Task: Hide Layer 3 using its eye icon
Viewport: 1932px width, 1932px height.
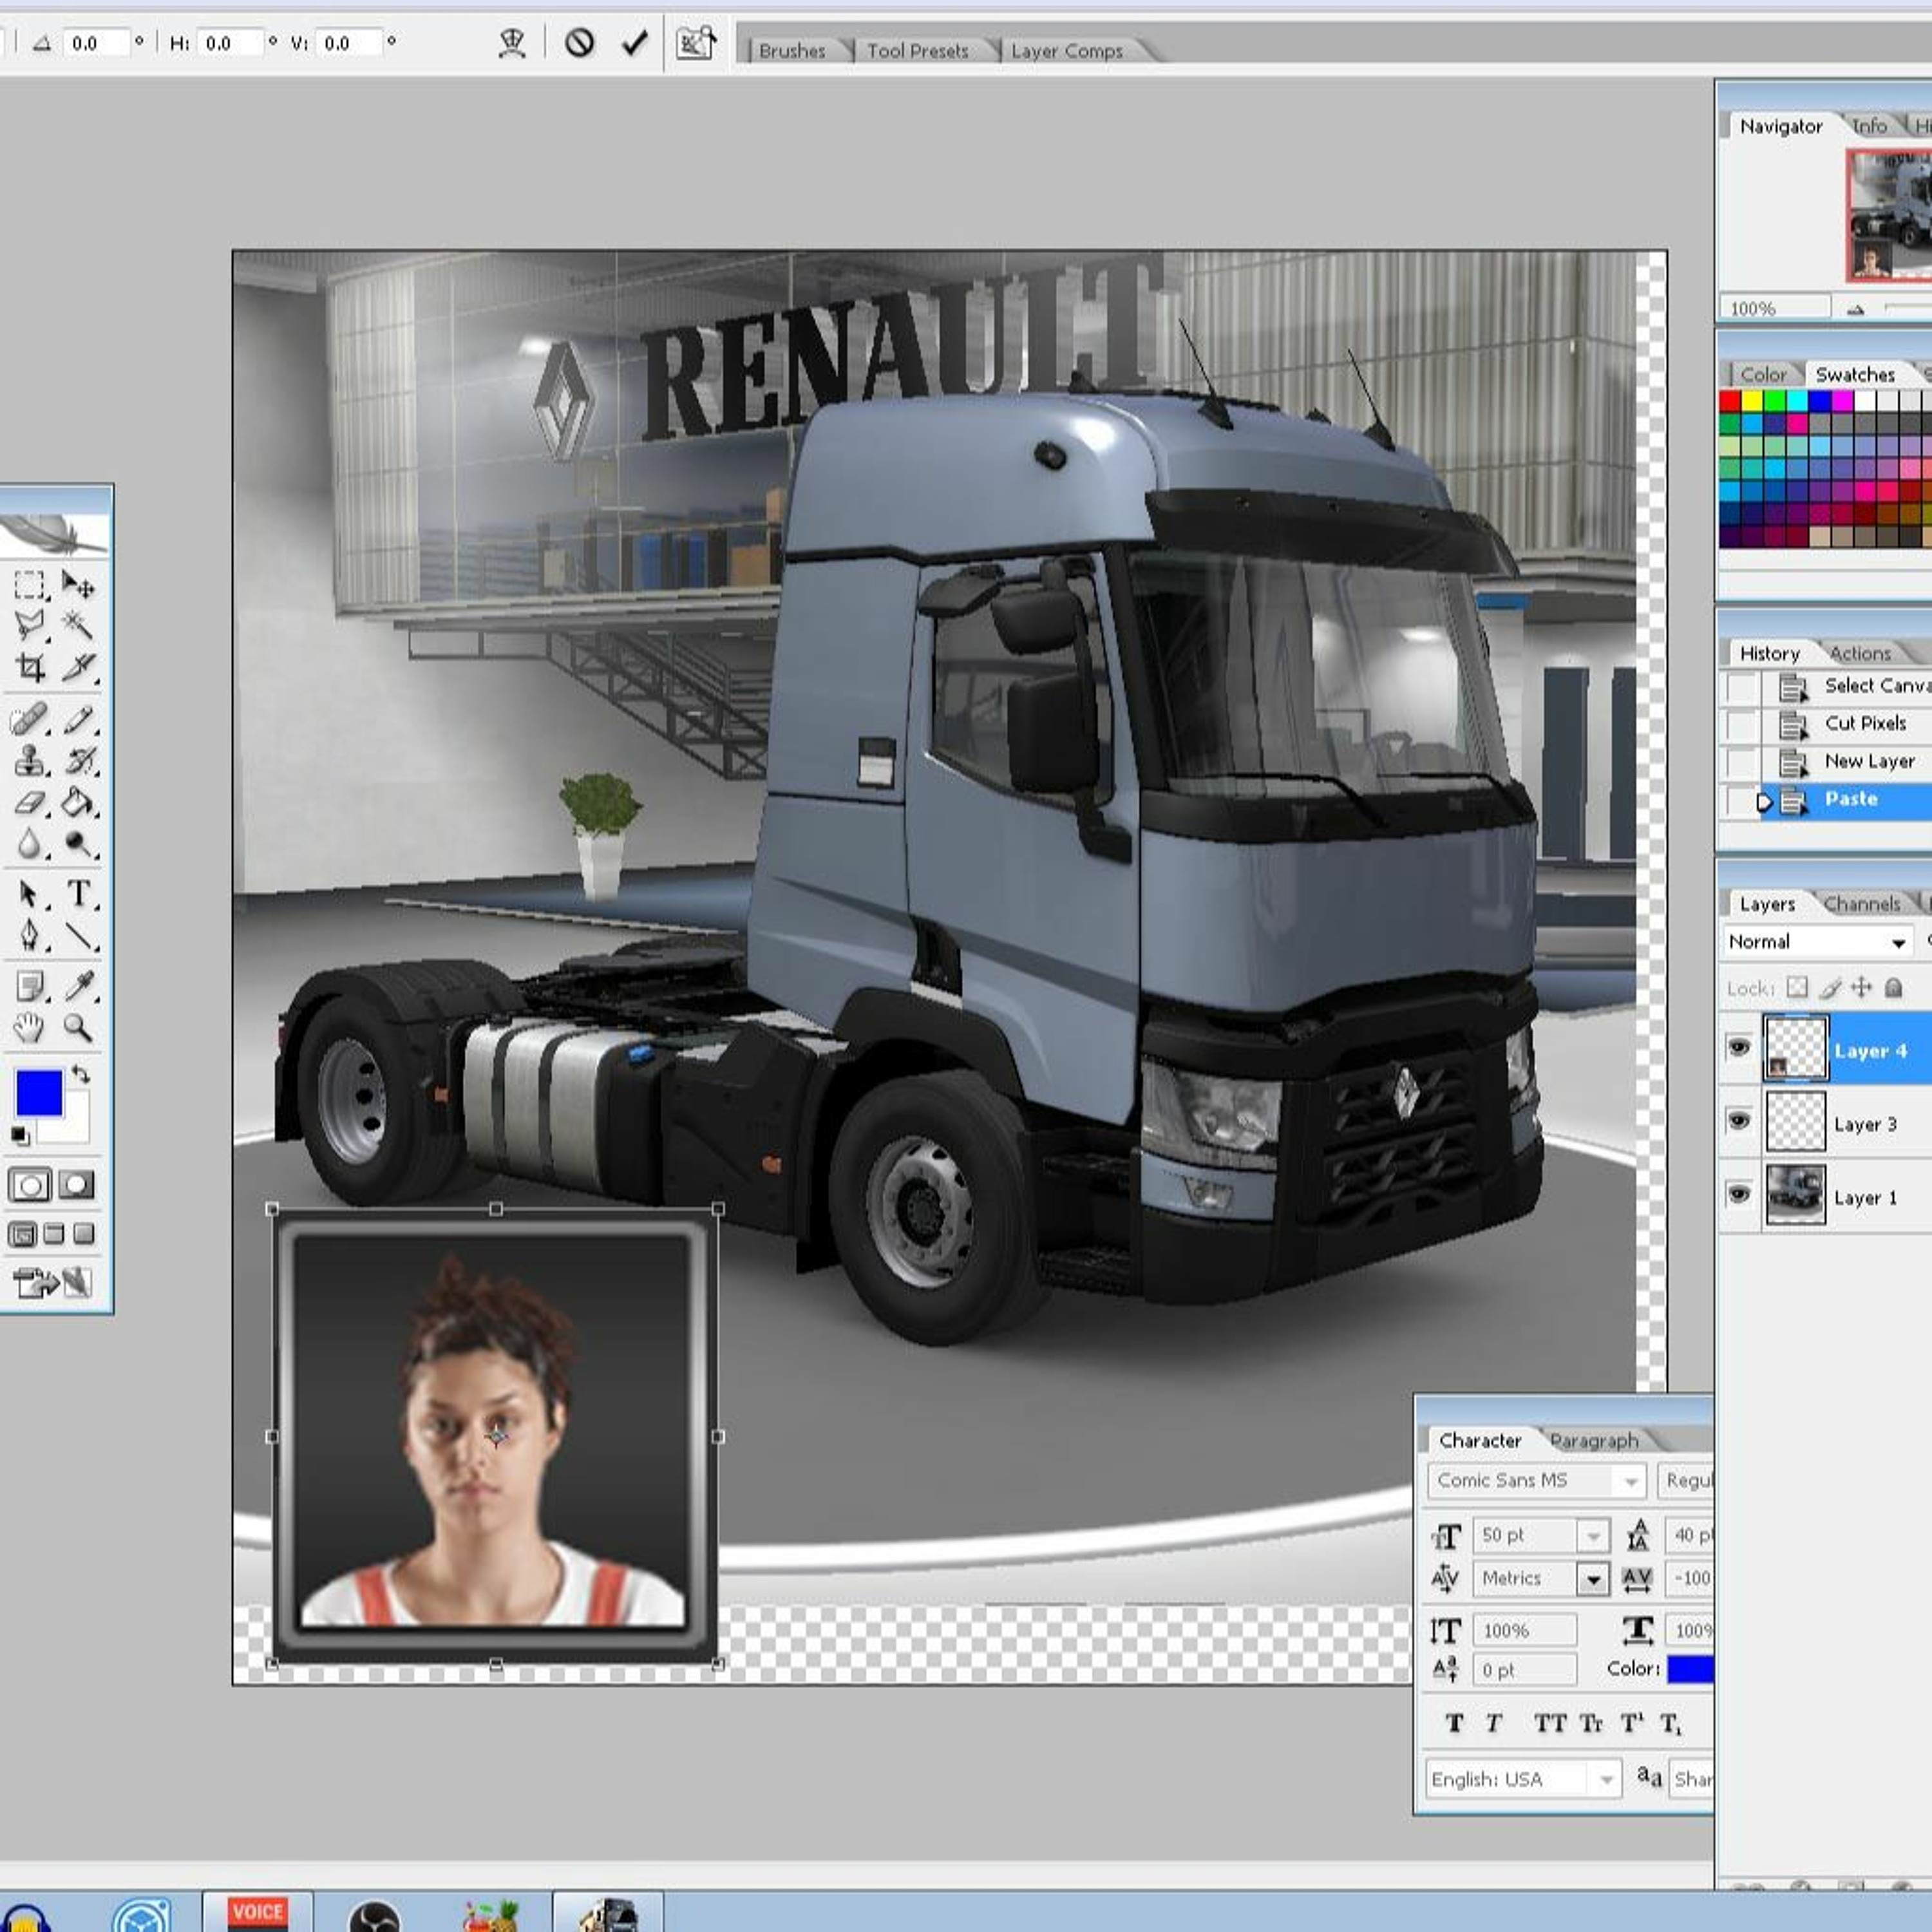Action: point(1739,1121)
